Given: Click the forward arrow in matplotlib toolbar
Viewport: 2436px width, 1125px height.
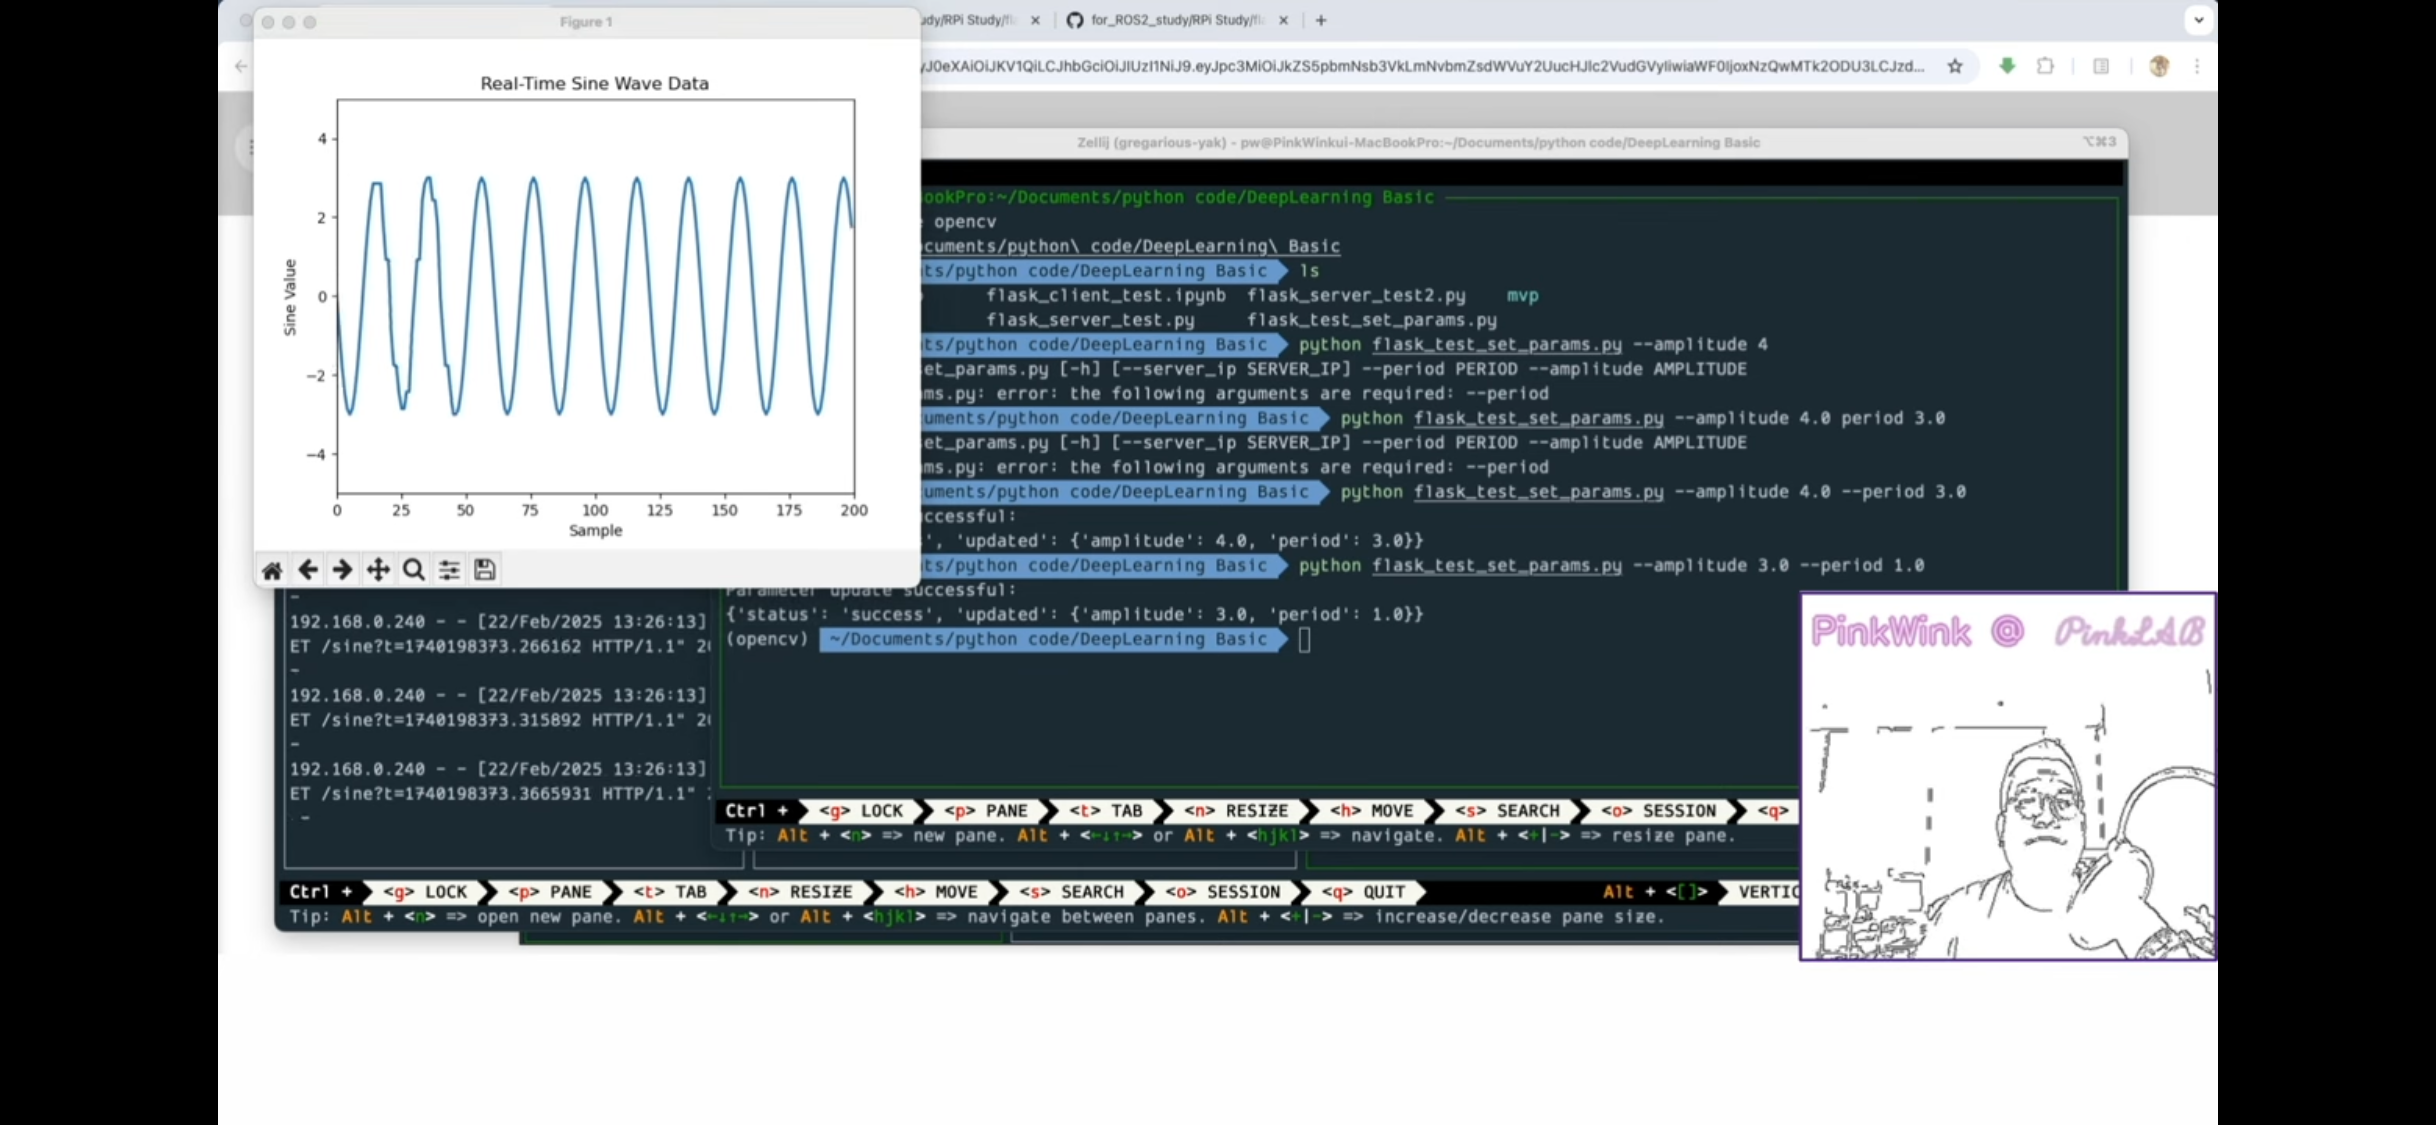Looking at the screenshot, I should 342,570.
